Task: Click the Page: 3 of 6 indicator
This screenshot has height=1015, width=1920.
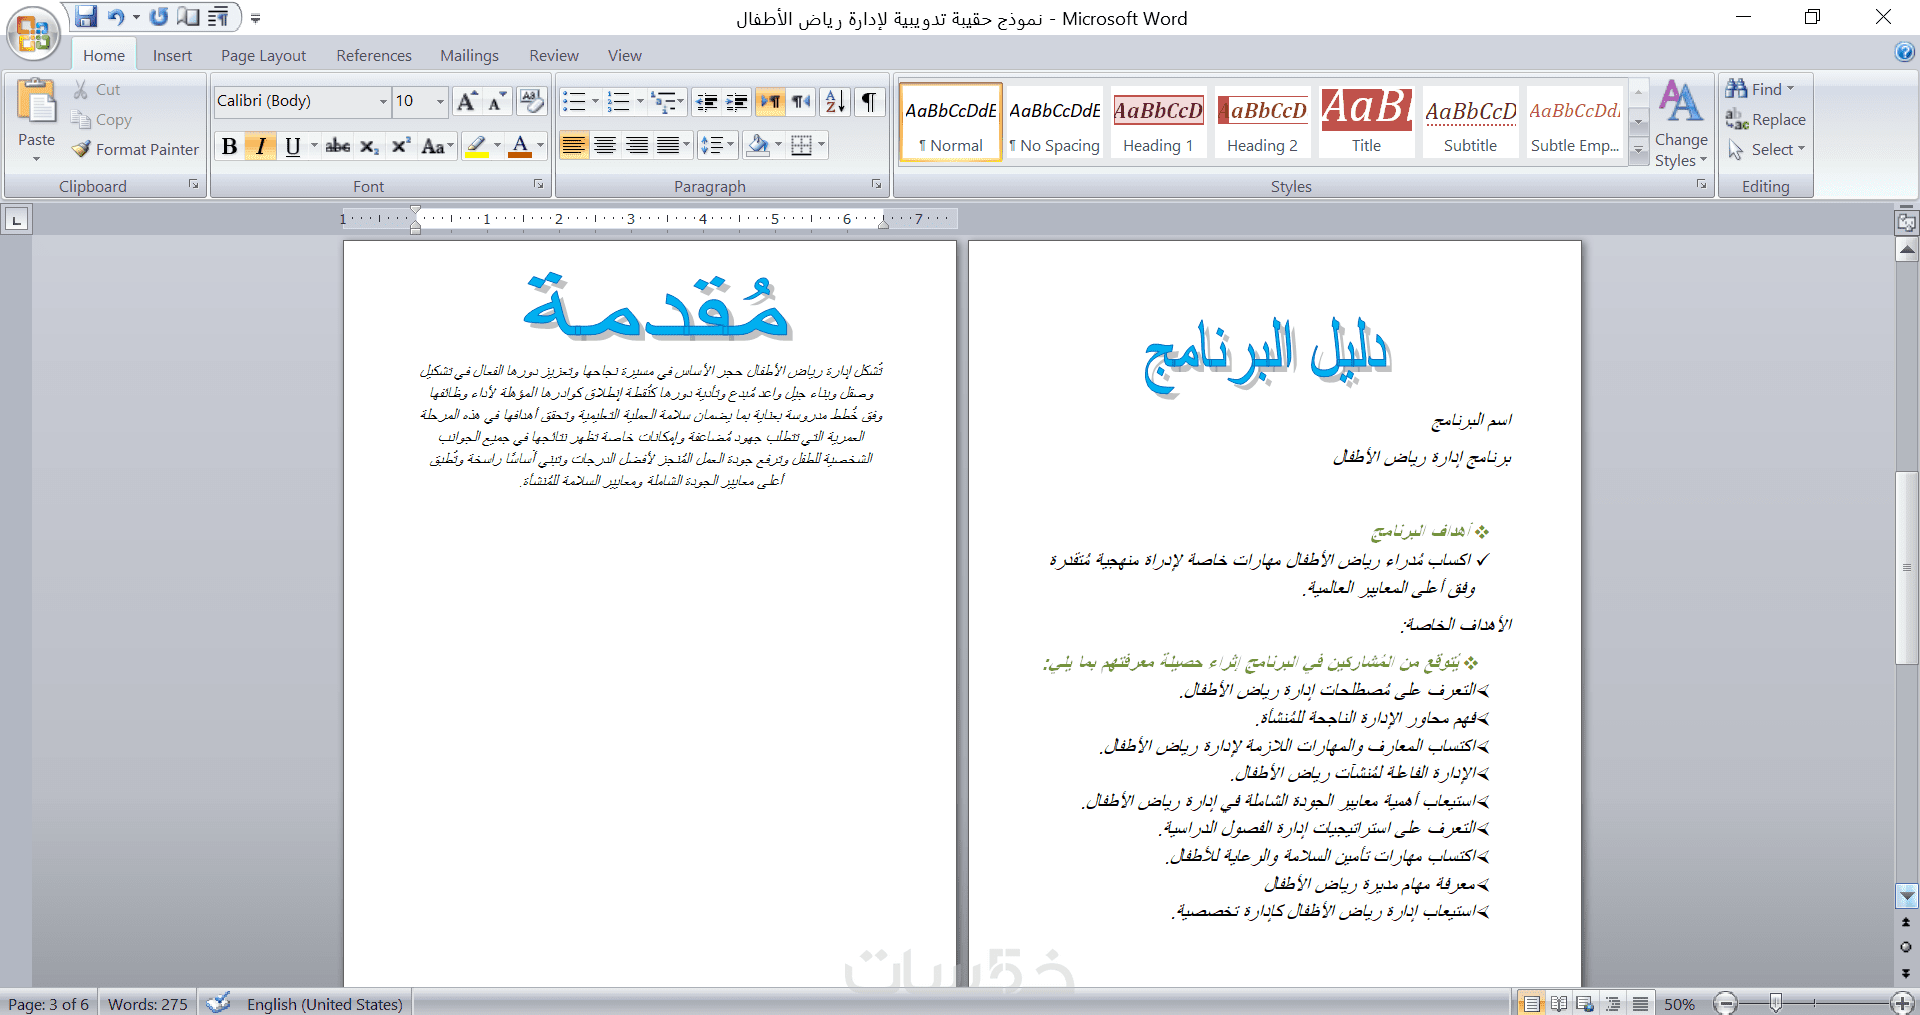Action: tap(48, 1004)
